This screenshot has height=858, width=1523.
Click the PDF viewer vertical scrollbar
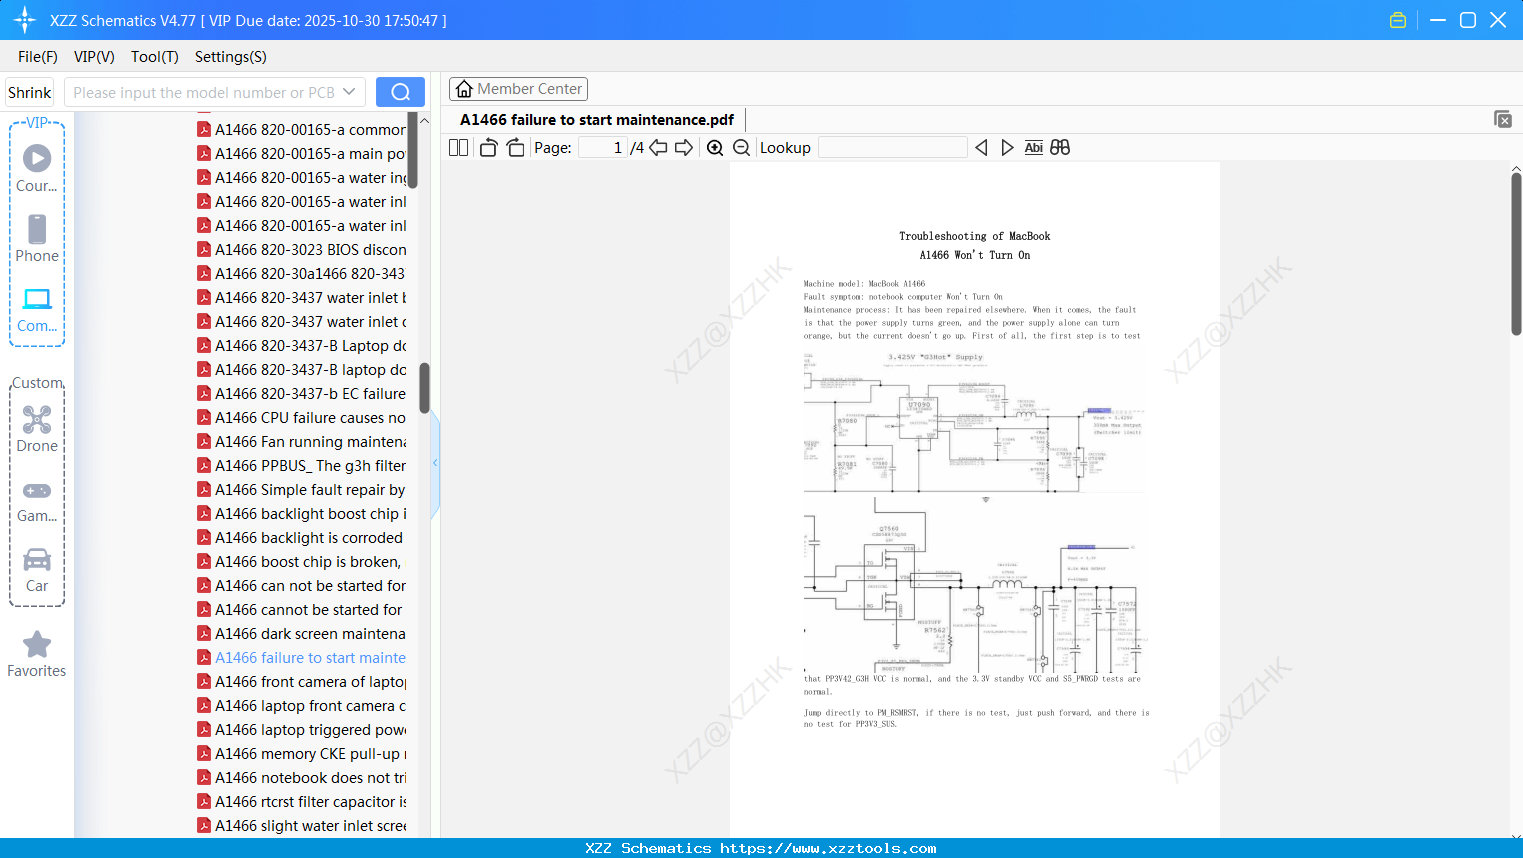[1516, 255]
